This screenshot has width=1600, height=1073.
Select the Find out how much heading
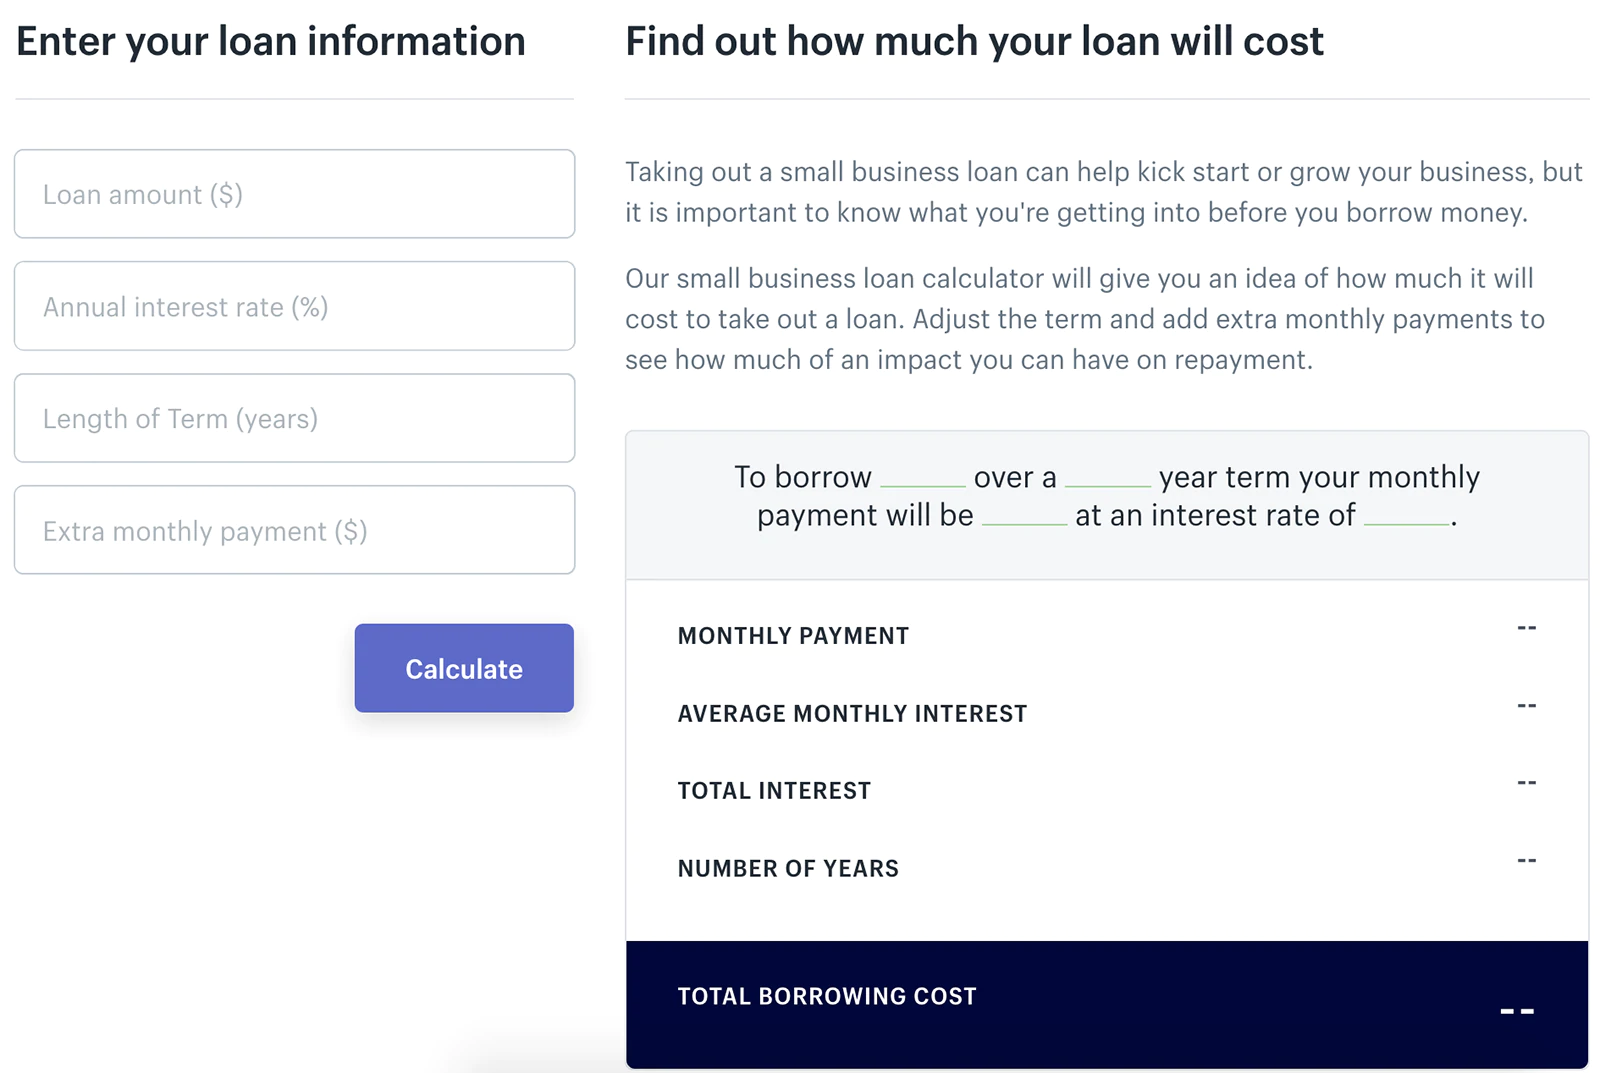[974, 41]
